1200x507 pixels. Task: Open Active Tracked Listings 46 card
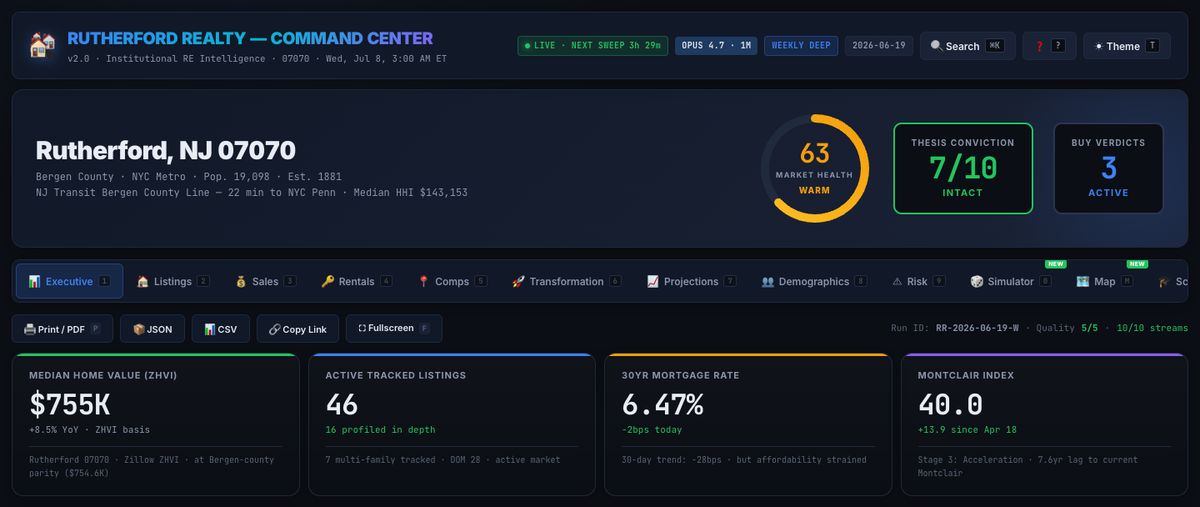[x=451, y=424]
